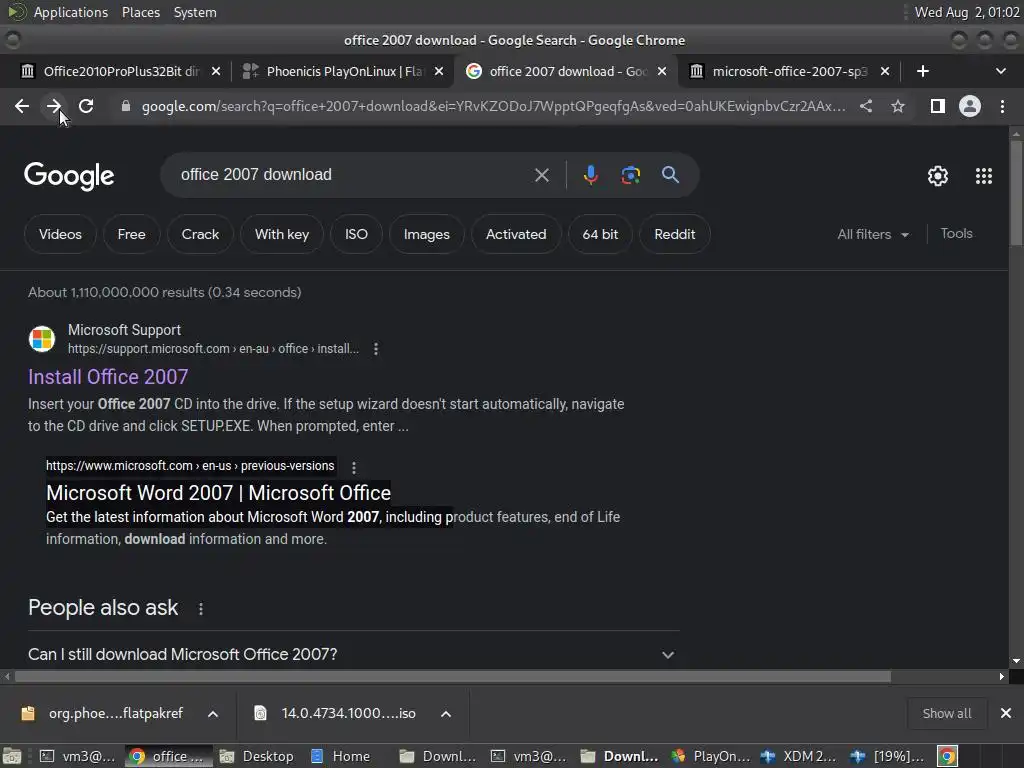Open a new tab

tap(923, 71)
